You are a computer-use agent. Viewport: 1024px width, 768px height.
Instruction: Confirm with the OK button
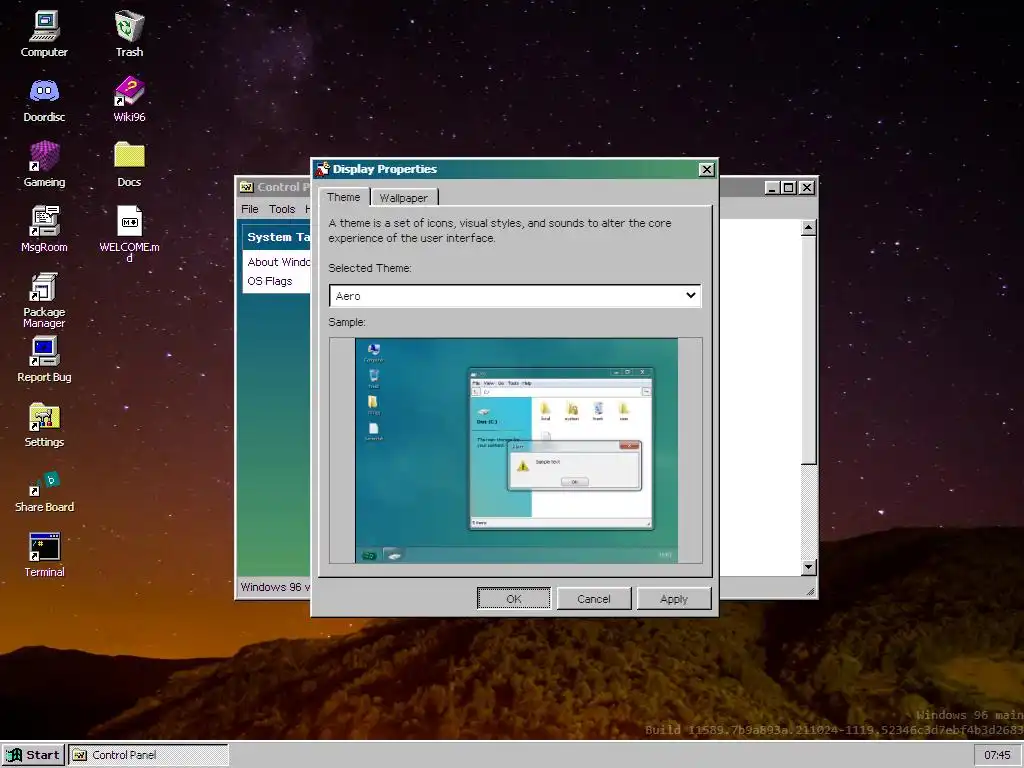pos(514,599)
